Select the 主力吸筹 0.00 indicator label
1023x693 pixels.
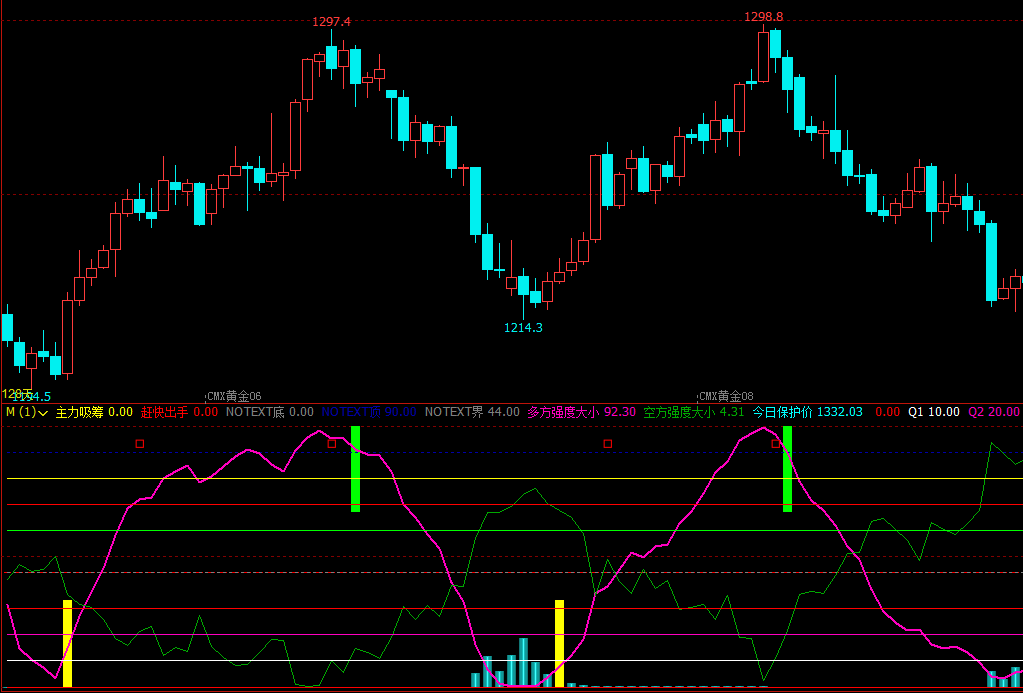coord(94,412)
